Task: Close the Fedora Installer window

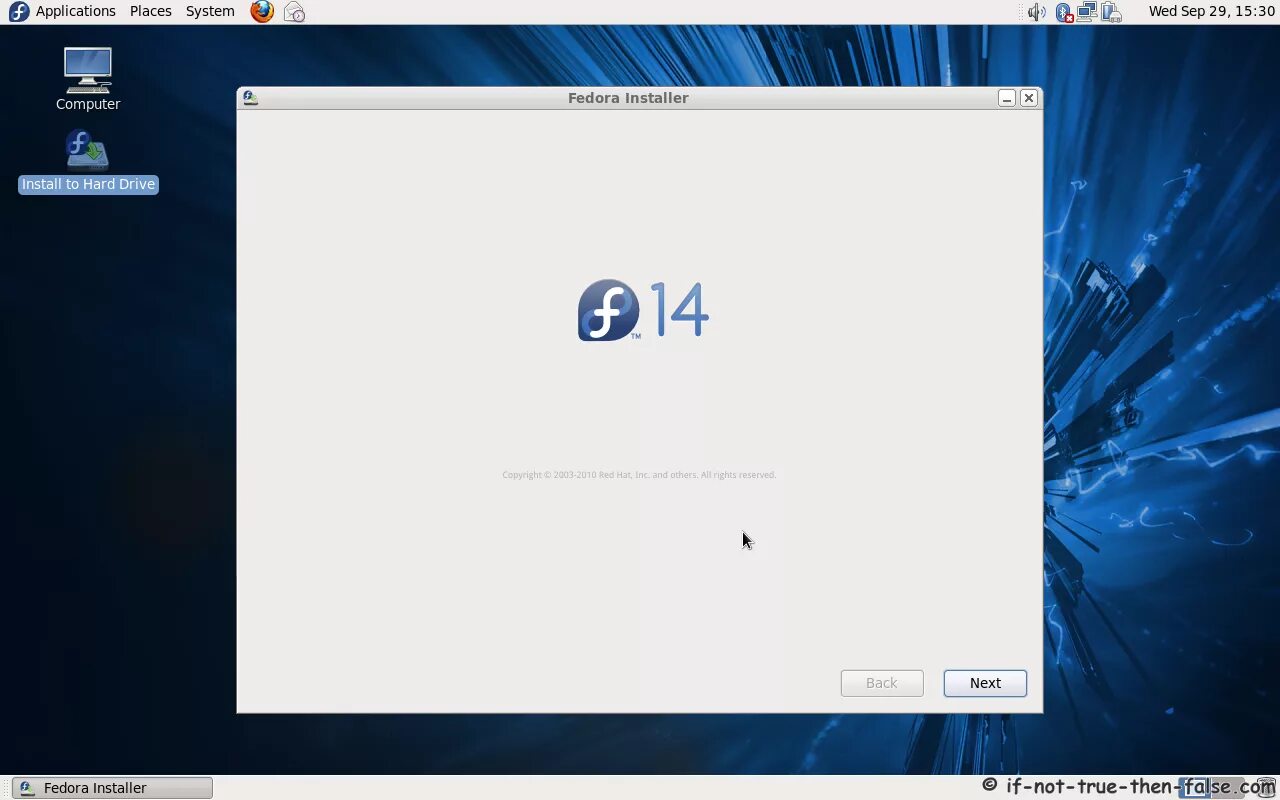Action: [x=1028, y=98]
